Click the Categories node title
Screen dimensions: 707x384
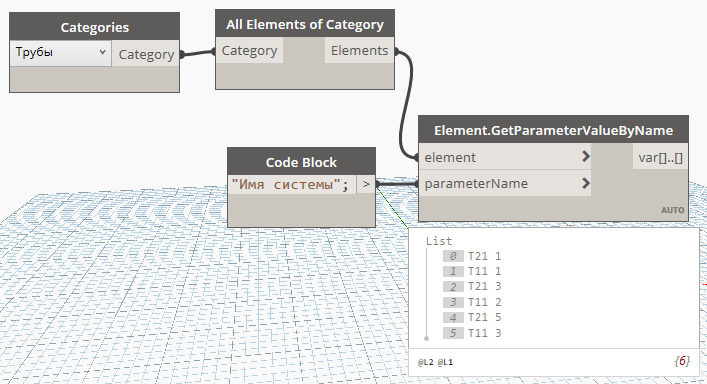pyautogui.click(x=95, y=27)
